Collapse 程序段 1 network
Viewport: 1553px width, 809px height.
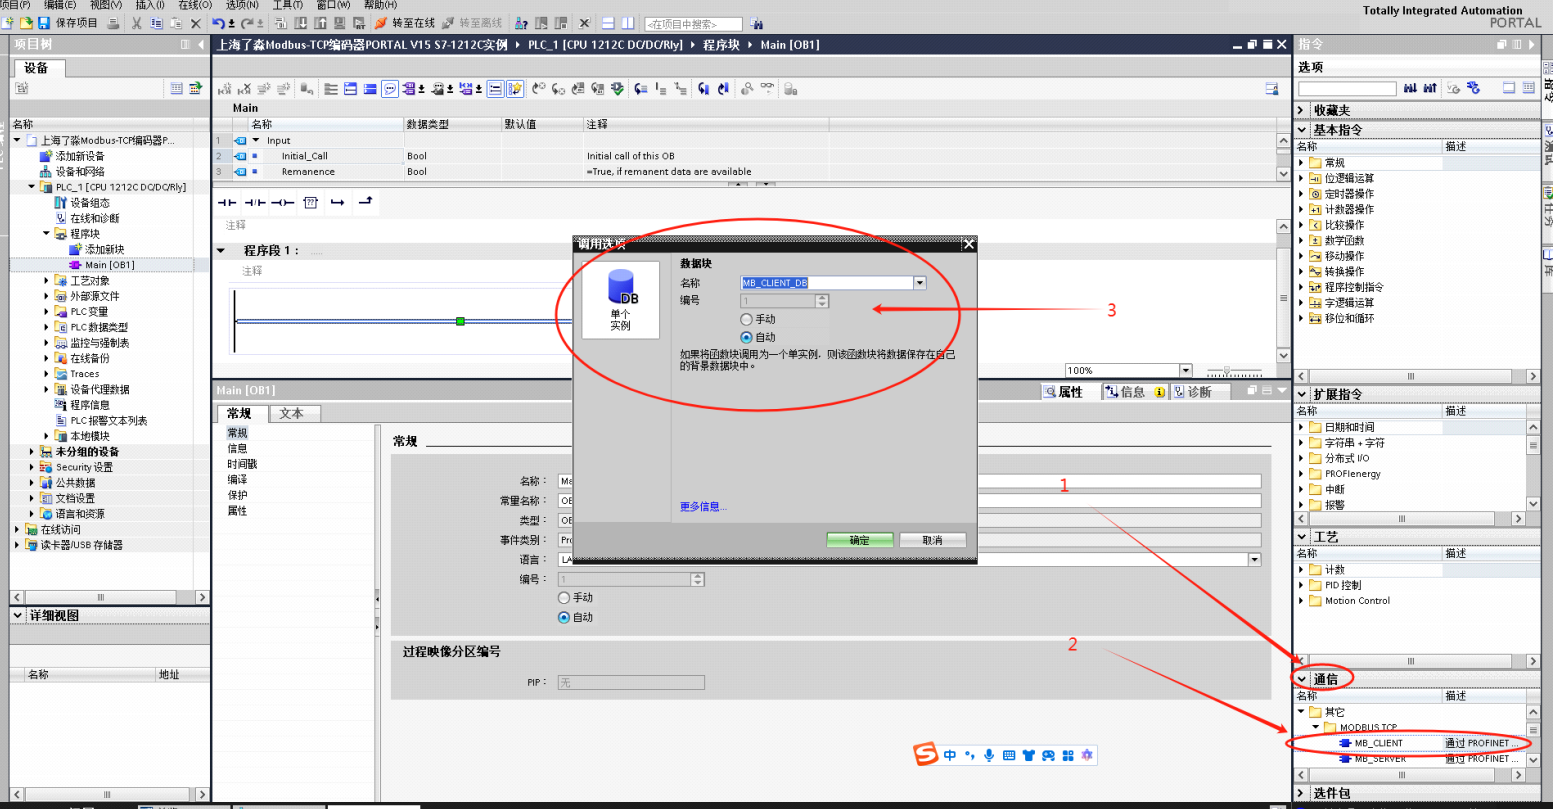click(222, 251)
